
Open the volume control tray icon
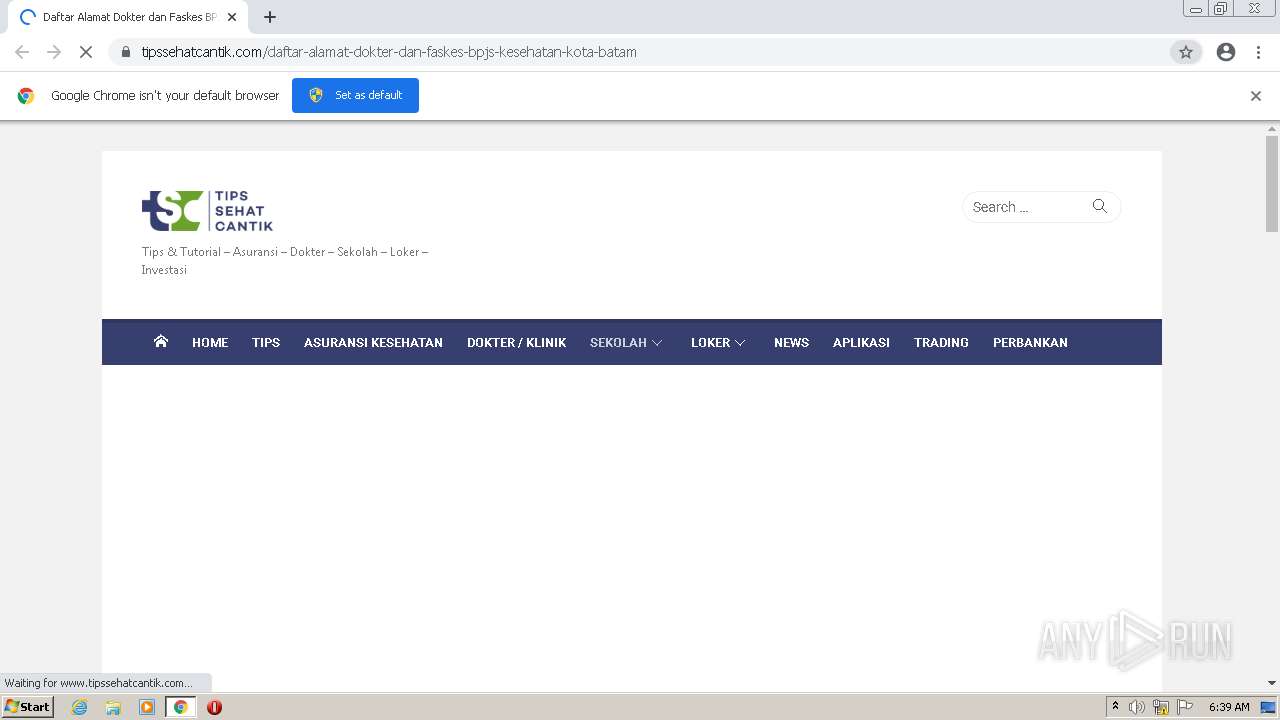coord(1137,707)
